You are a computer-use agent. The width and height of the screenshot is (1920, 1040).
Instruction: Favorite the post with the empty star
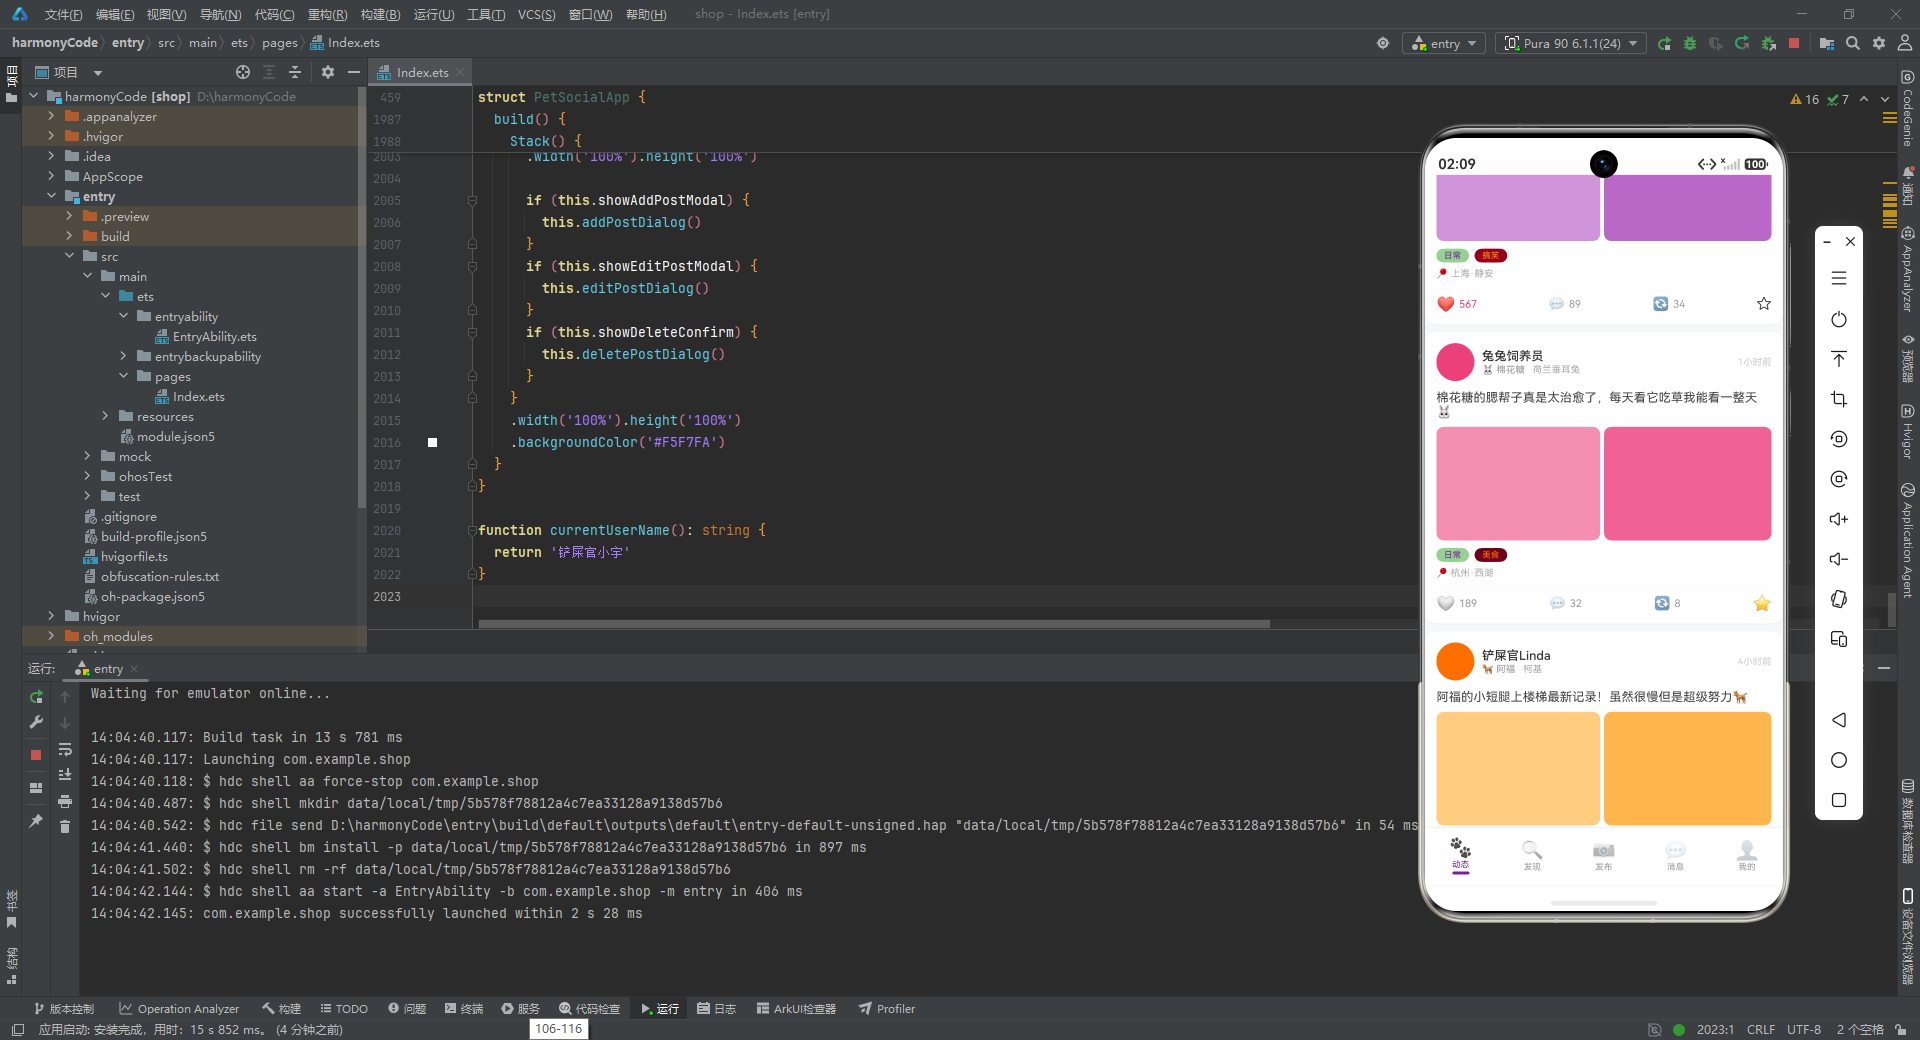tap(1763, 304)
